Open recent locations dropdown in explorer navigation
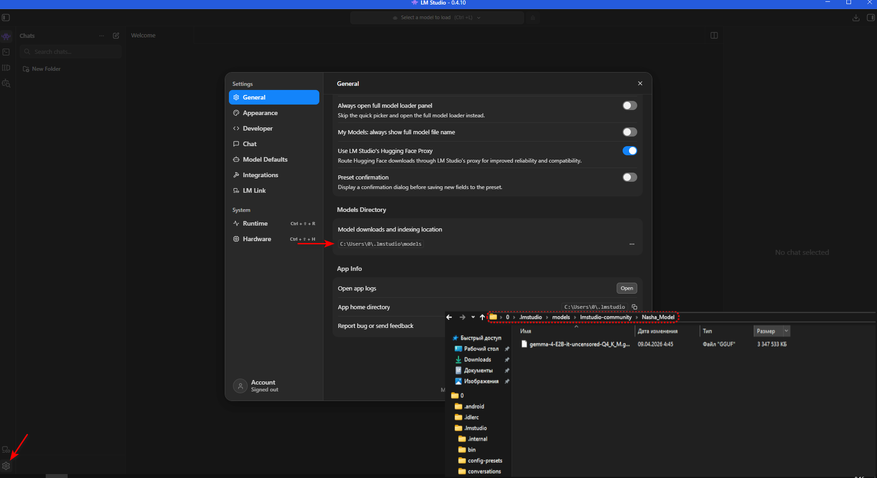Image resolution: width=877 pixels, height=478 pixels. (x=473, y=317)
